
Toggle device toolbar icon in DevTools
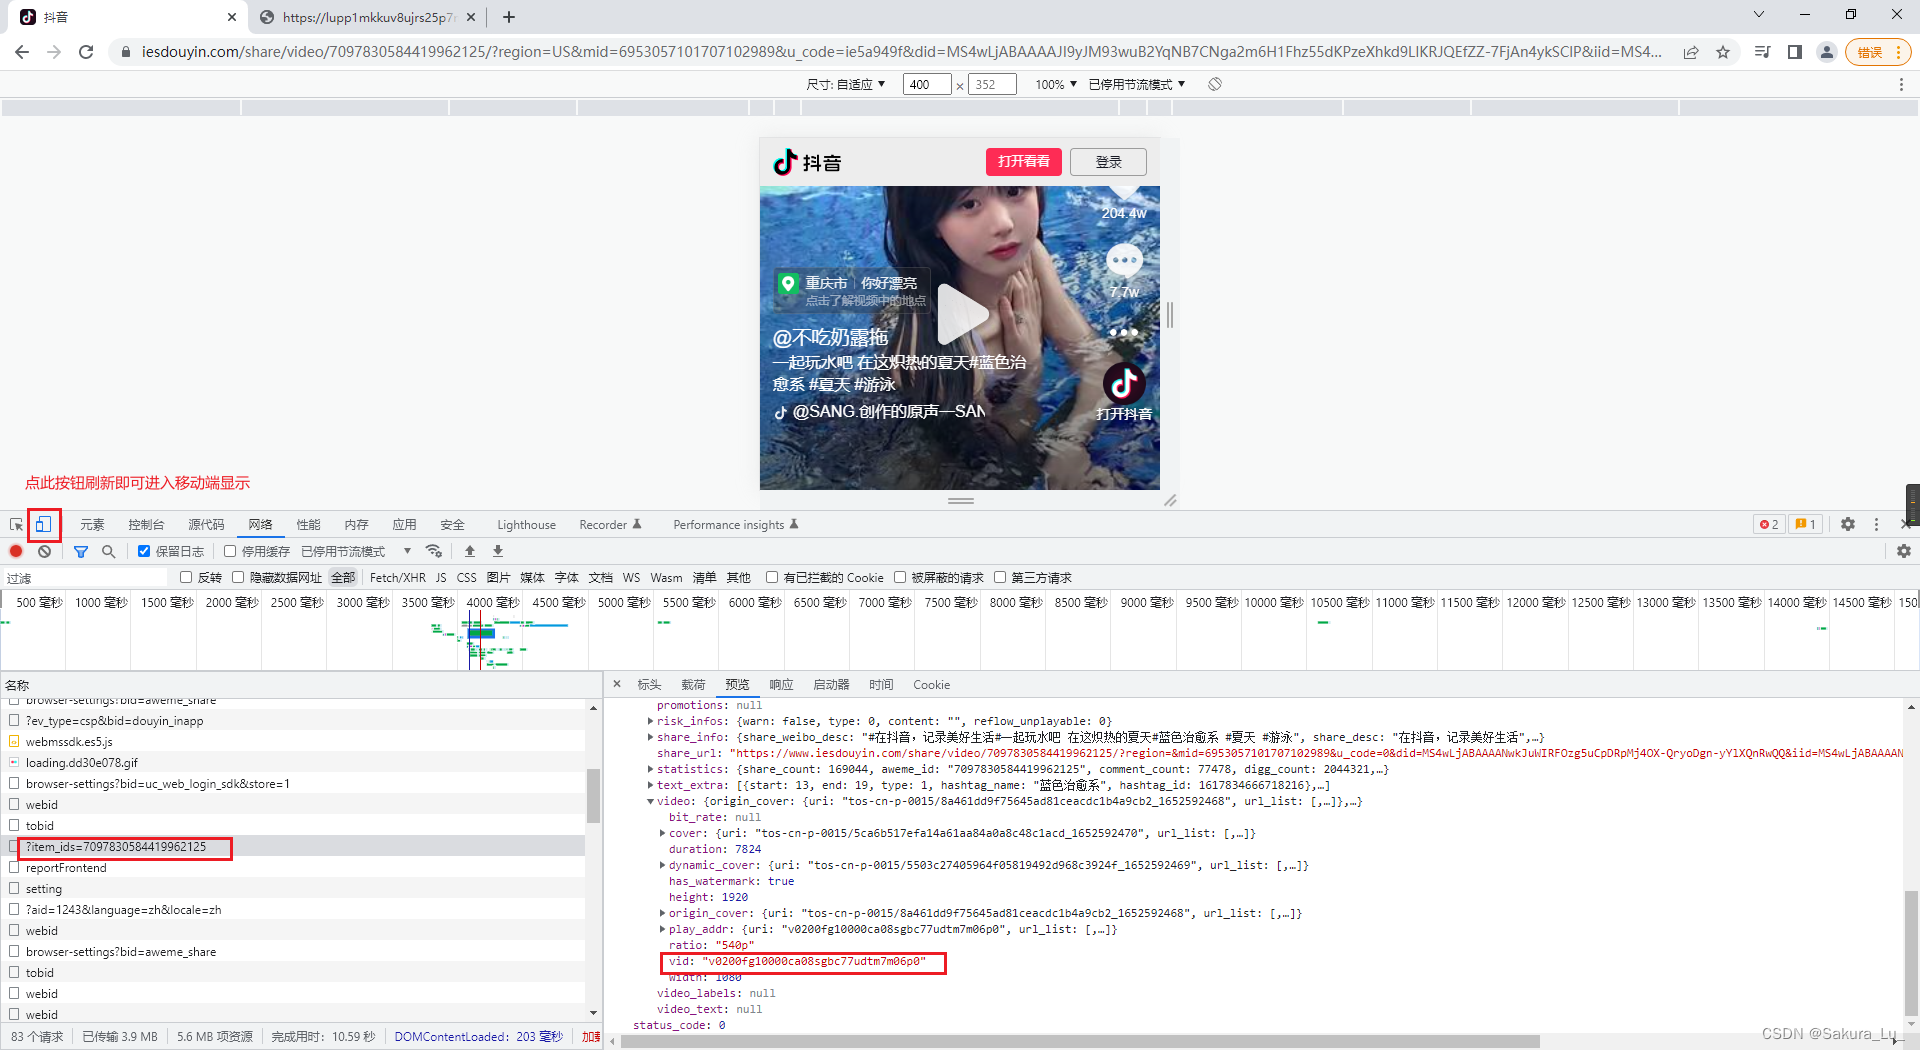(43, 524)
